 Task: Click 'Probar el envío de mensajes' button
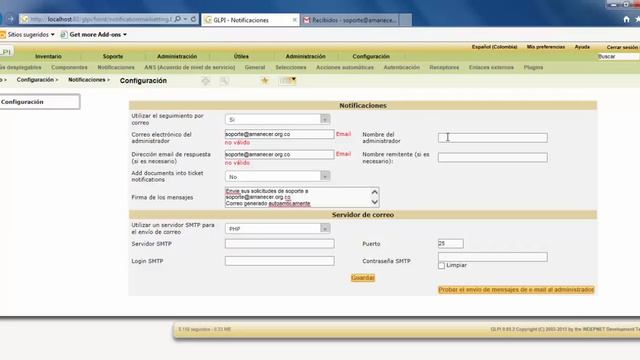point(516,290)
